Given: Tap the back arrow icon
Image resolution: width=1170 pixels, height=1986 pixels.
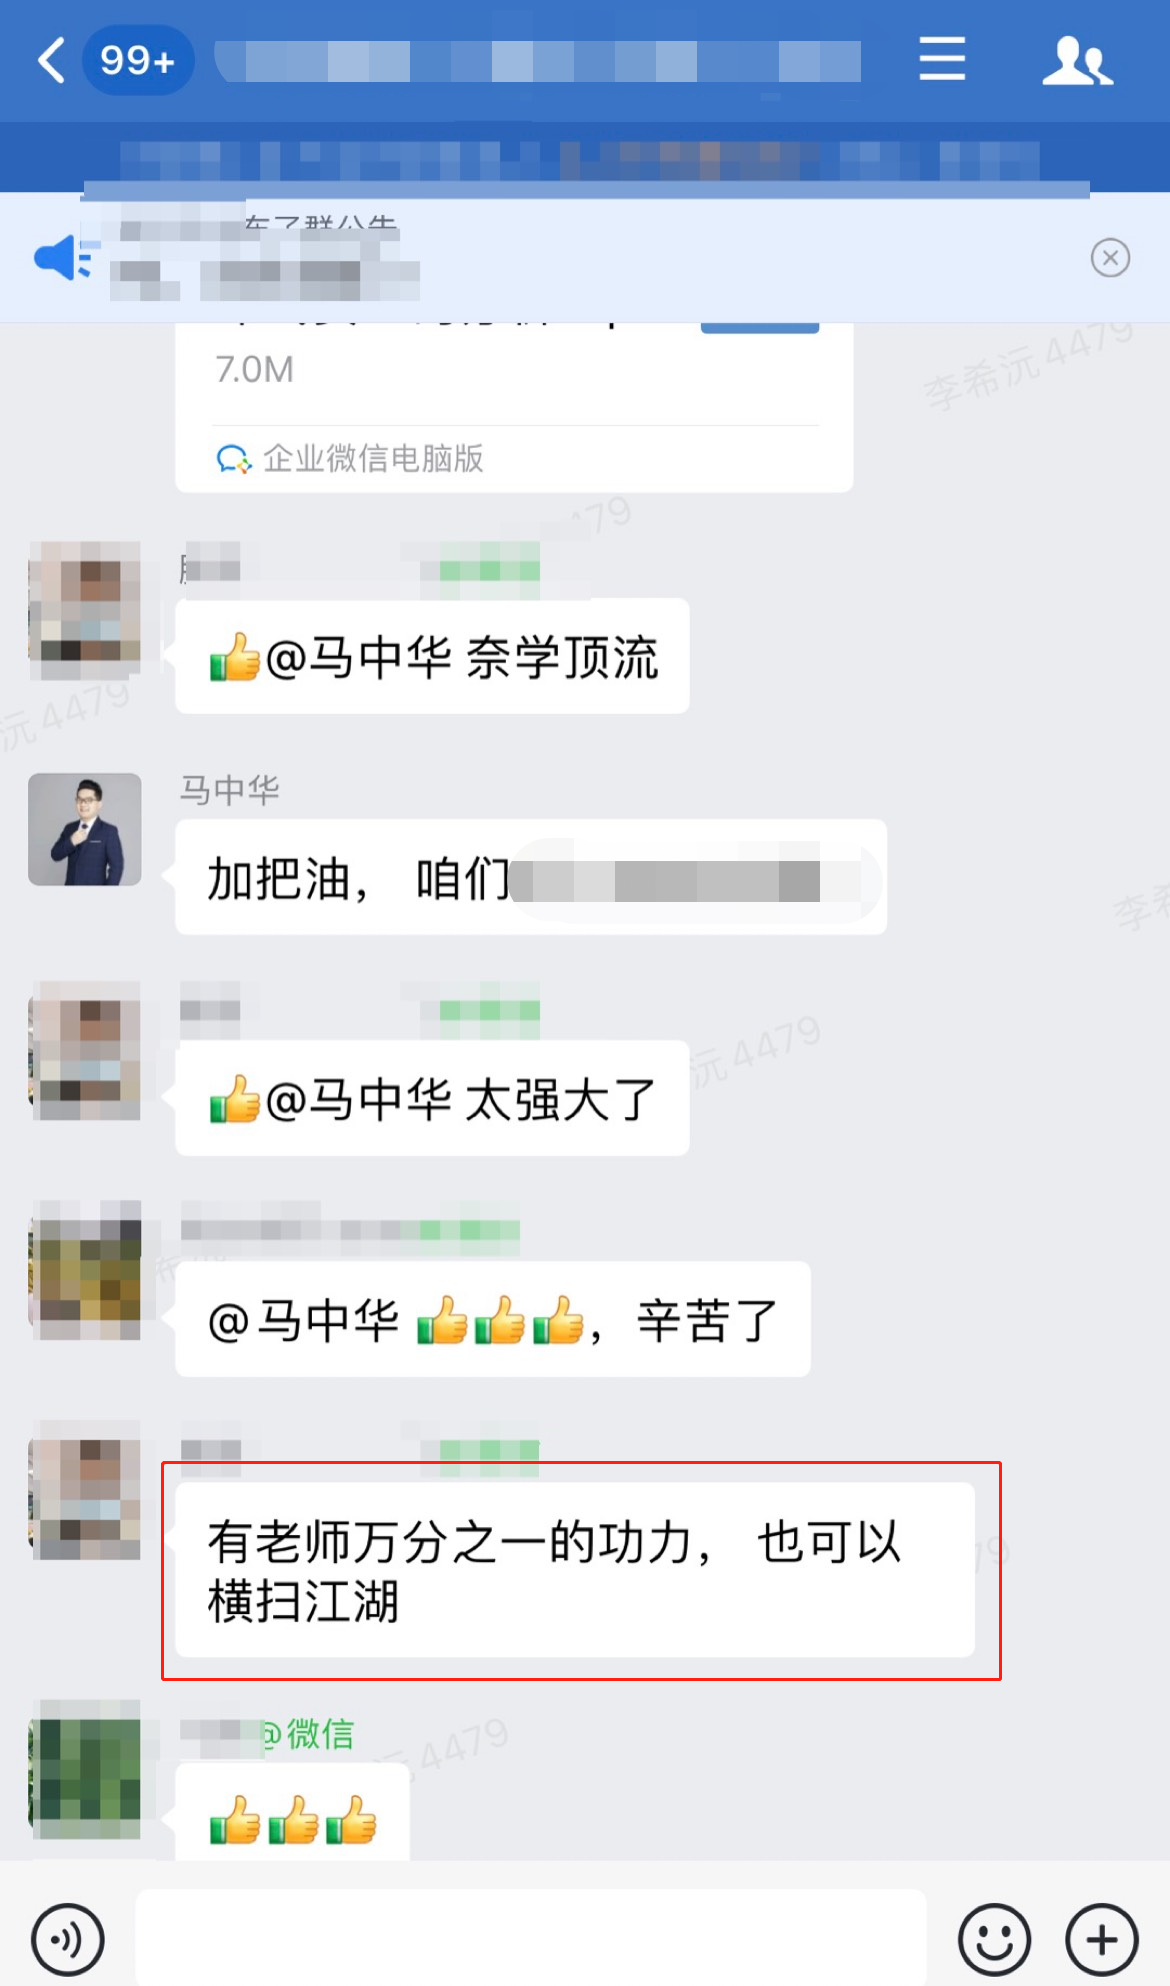Looking at the screenshot, I should (x=52, y=60).
